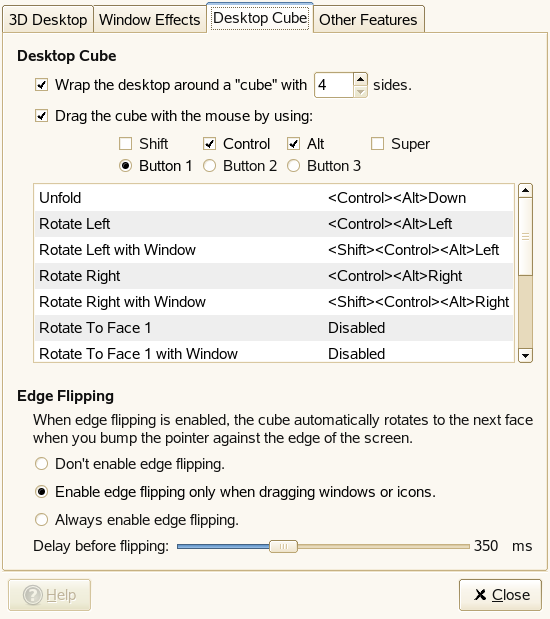This screenshot has height=619, width=550.
Task: Open the Window Effects tab
Action: tap(150, 19)
